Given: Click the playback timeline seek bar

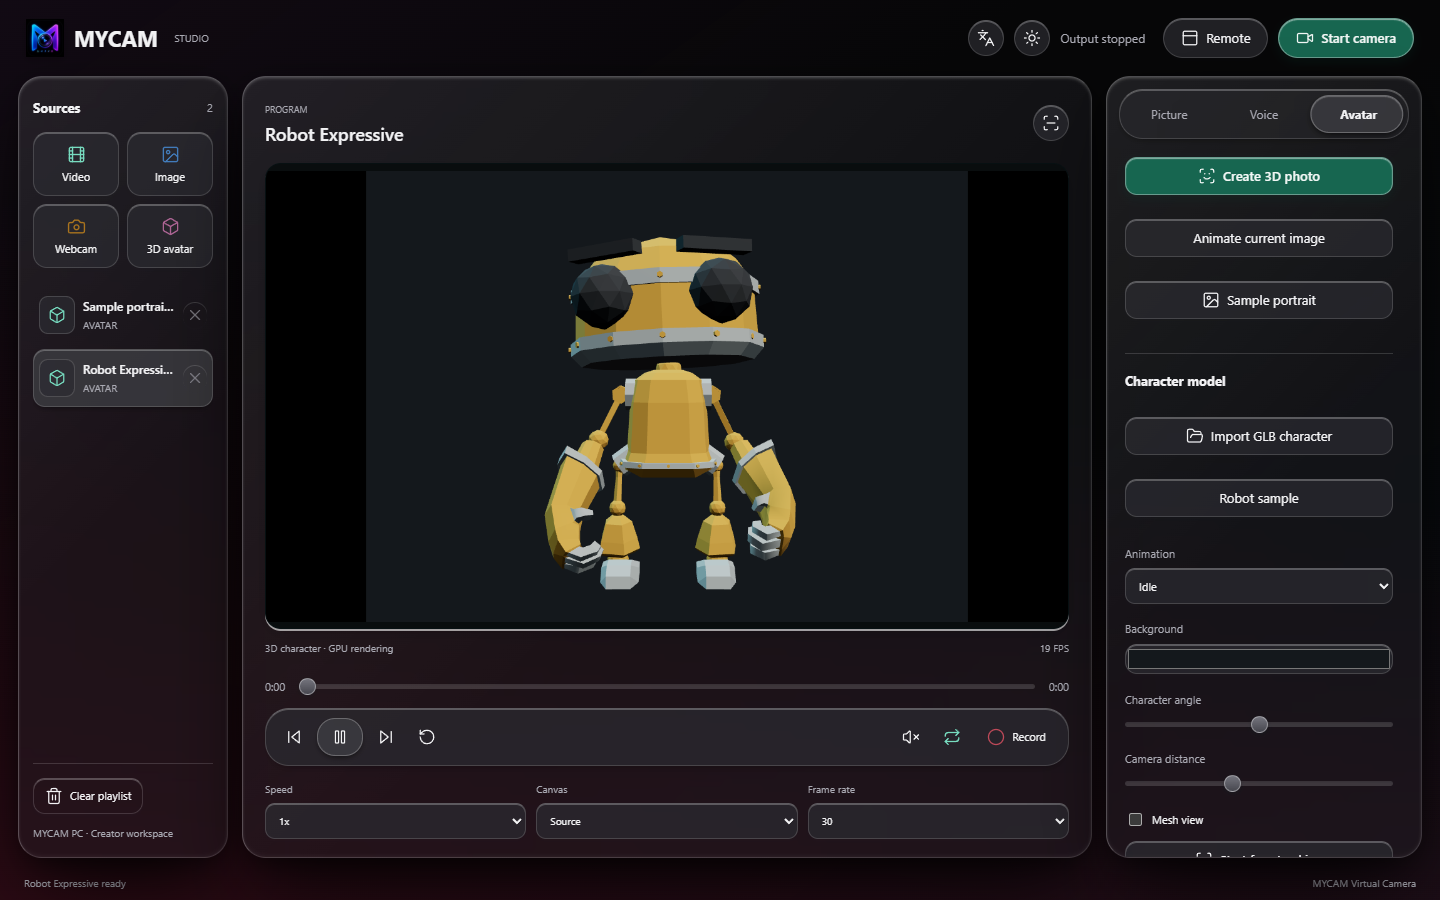Looking at the screenshot, I should [667, 687].
